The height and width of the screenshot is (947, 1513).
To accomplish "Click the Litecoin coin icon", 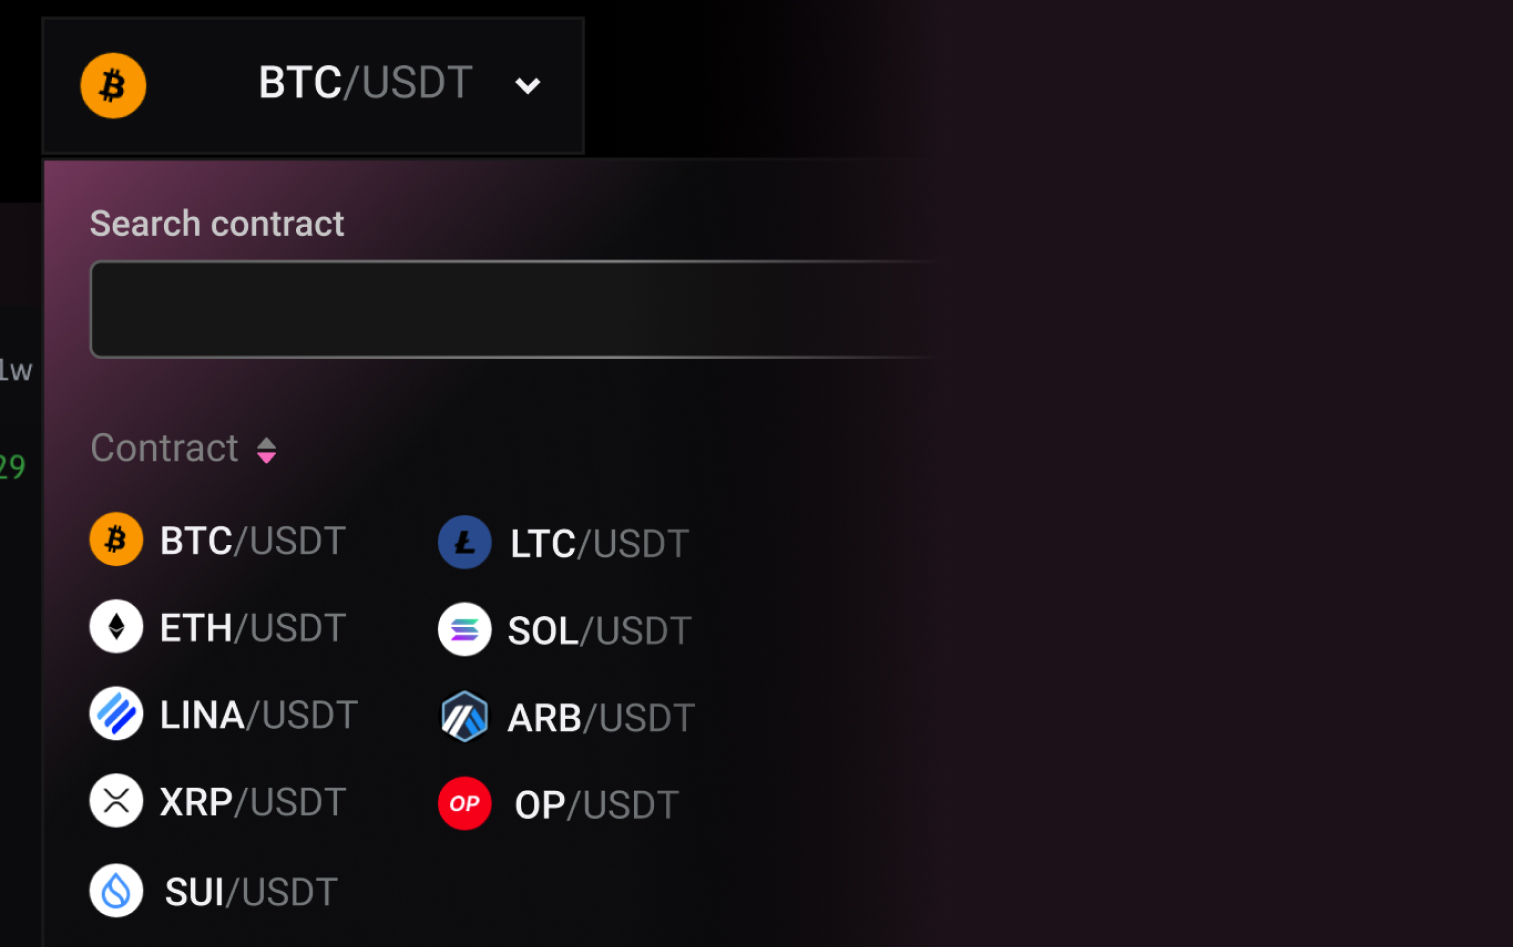I will tap(464, 542).
